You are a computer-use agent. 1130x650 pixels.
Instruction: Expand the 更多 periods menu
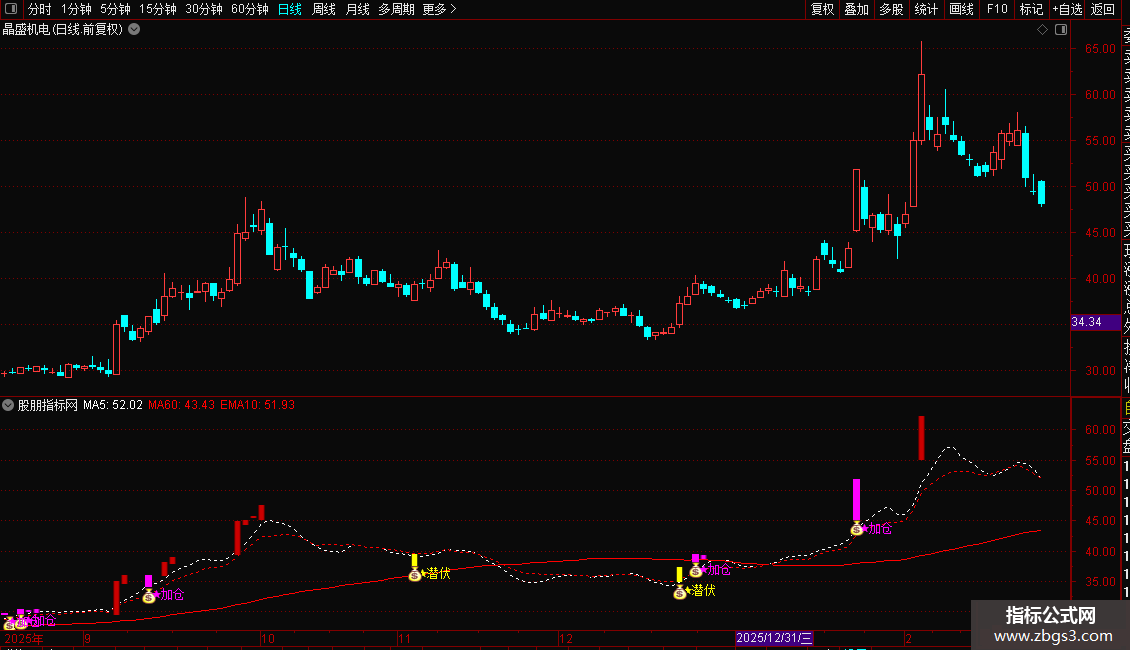pos(439,9)
